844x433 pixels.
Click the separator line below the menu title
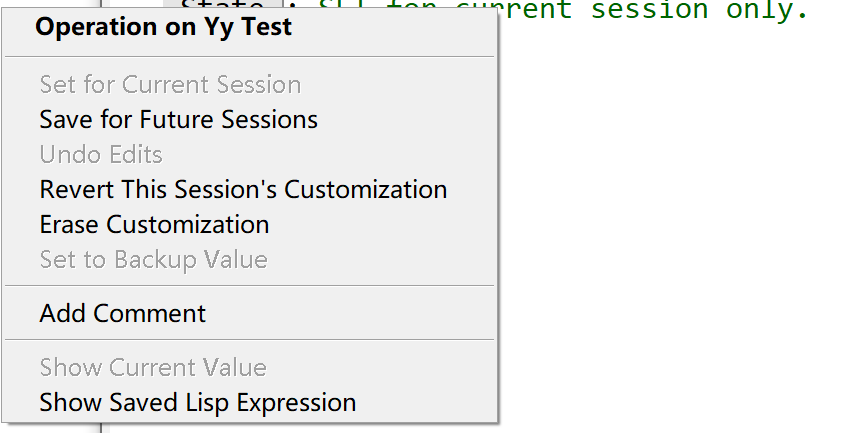click(249, 57)
